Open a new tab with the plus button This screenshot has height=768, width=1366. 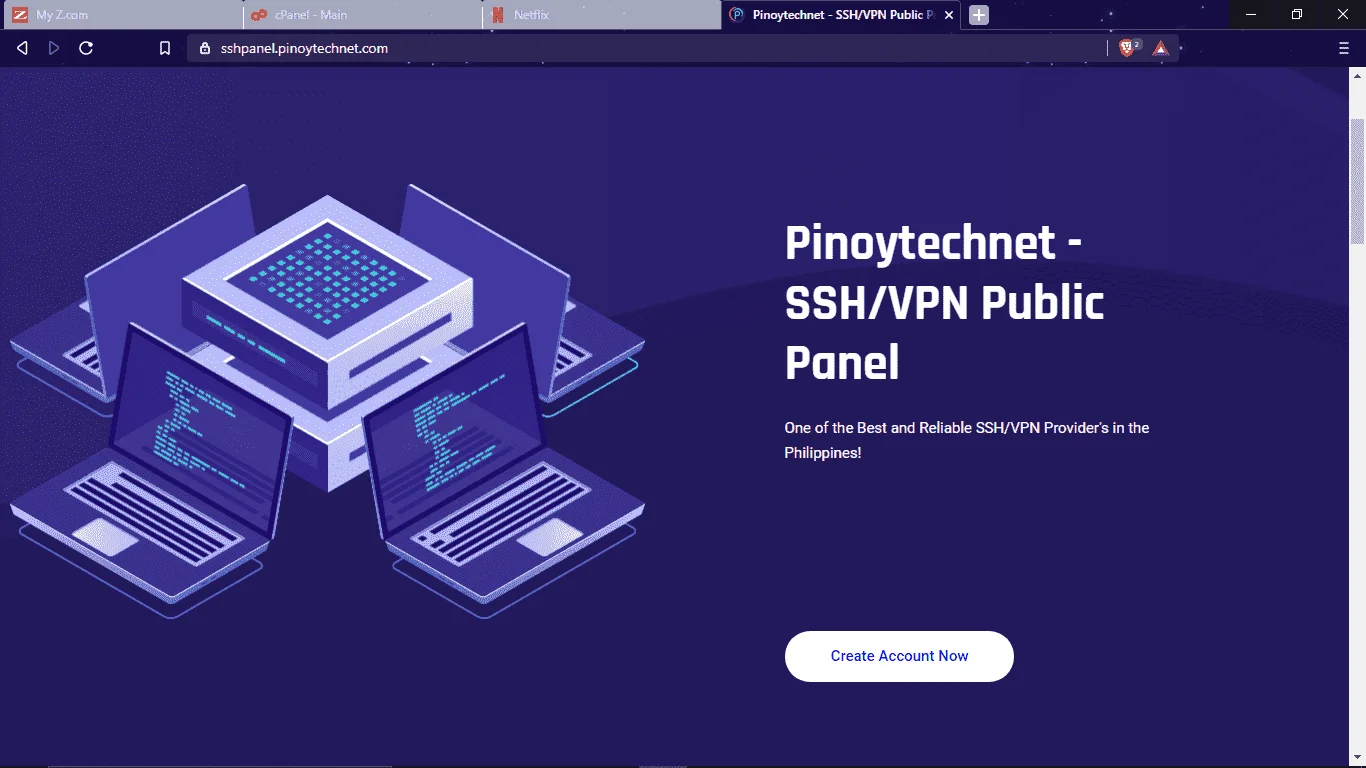pyautogui.click(x=979, y=15)
